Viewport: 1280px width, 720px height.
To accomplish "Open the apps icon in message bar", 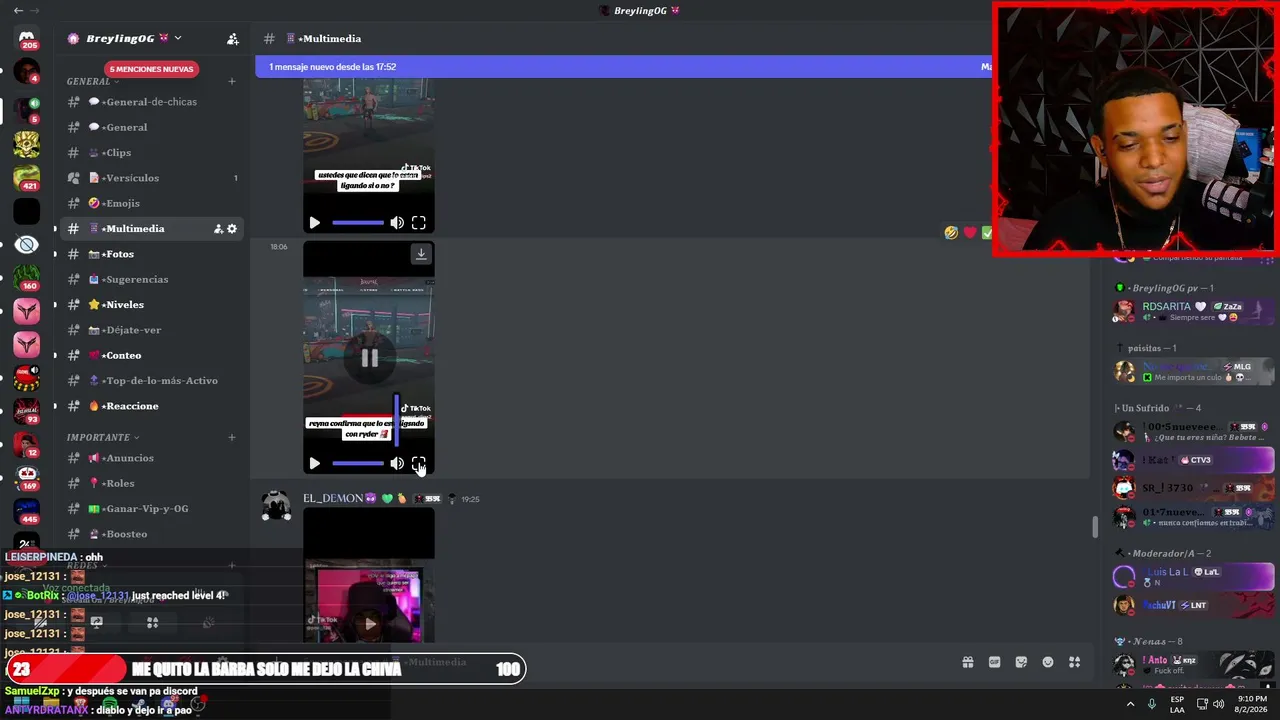I will click(x=1075, y=662).
